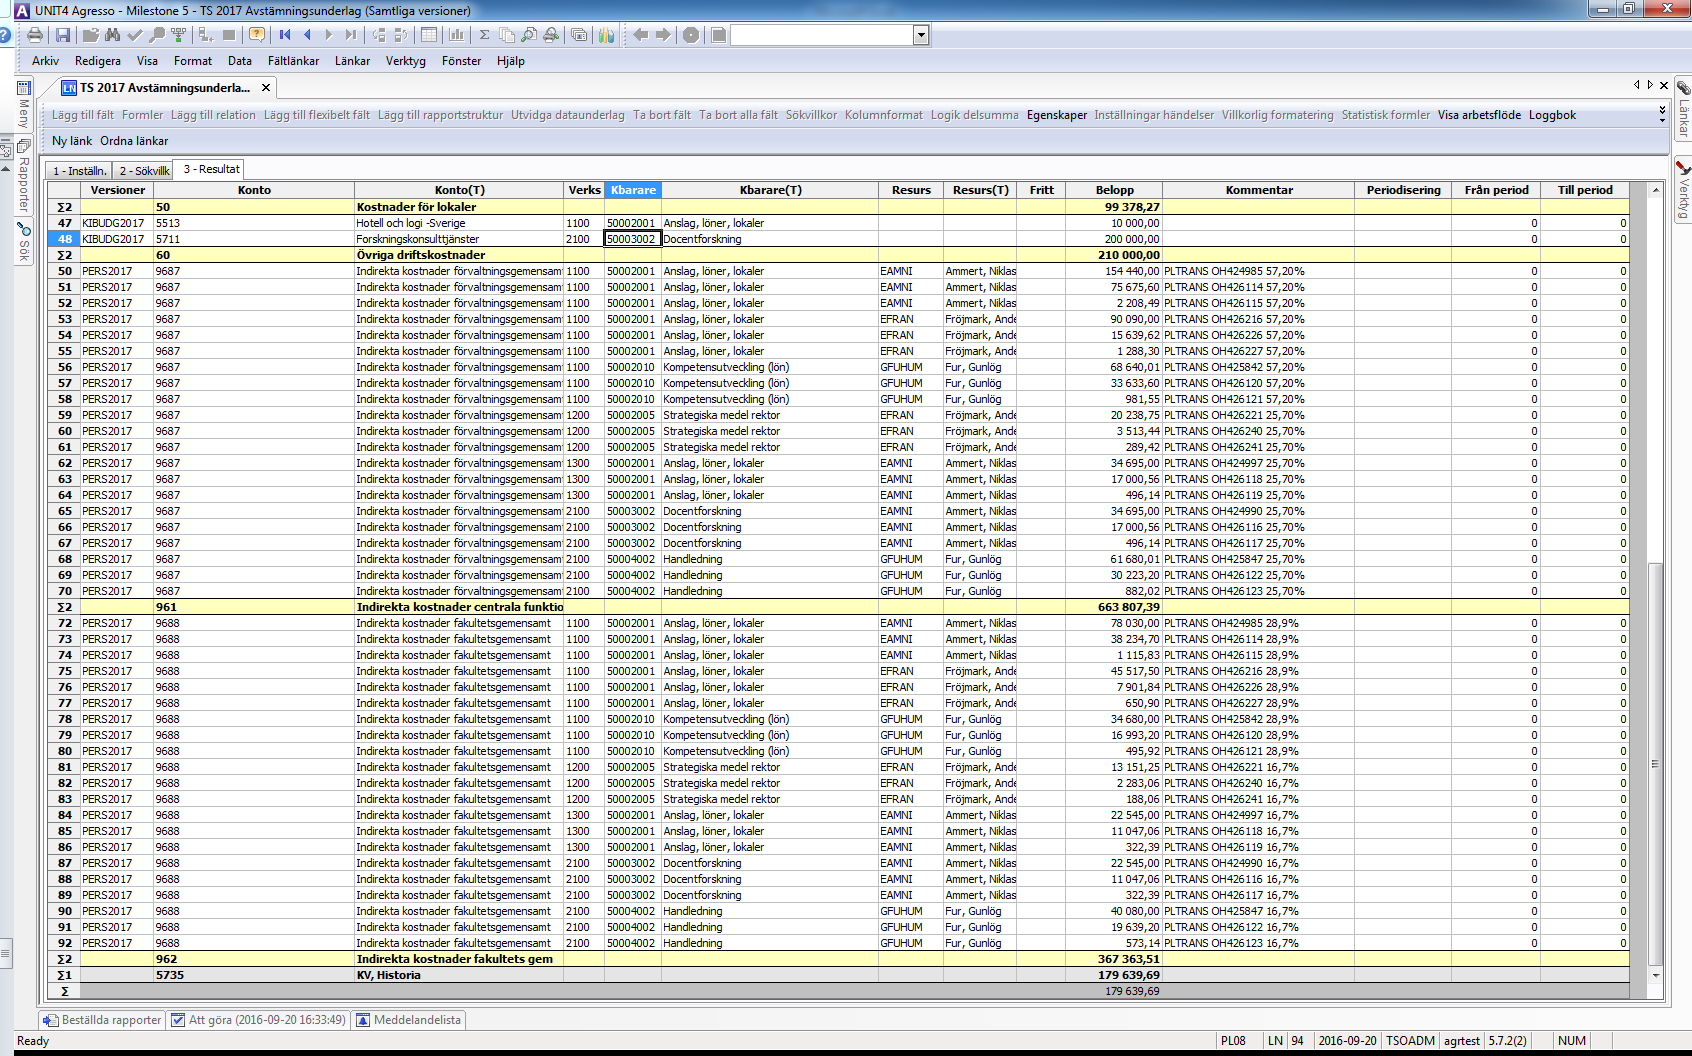Switch to the 2 - Sökvillk tab
Image resolution: width=1692 pixels, height=1056 pixels.
pos(144,171)
